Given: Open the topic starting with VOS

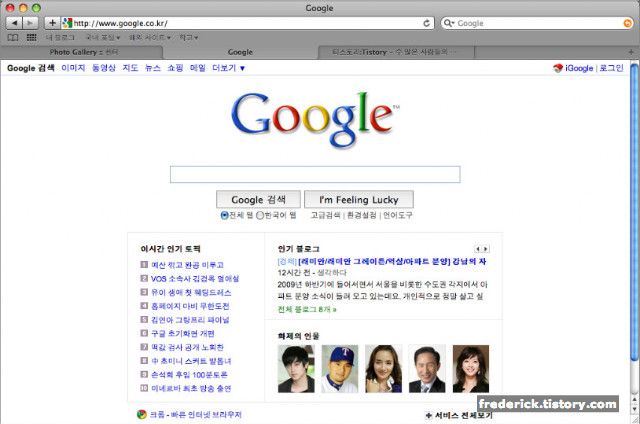Looking at the screenshot, I should coord(195,279).
